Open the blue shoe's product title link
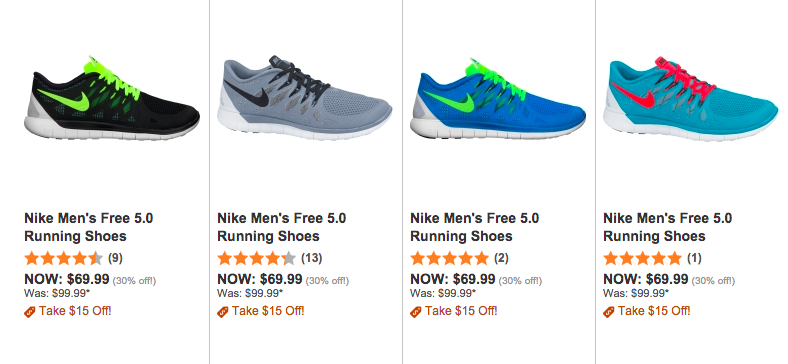Image resolution: width=788 pixels, height=364 pixels. [474, 227]
